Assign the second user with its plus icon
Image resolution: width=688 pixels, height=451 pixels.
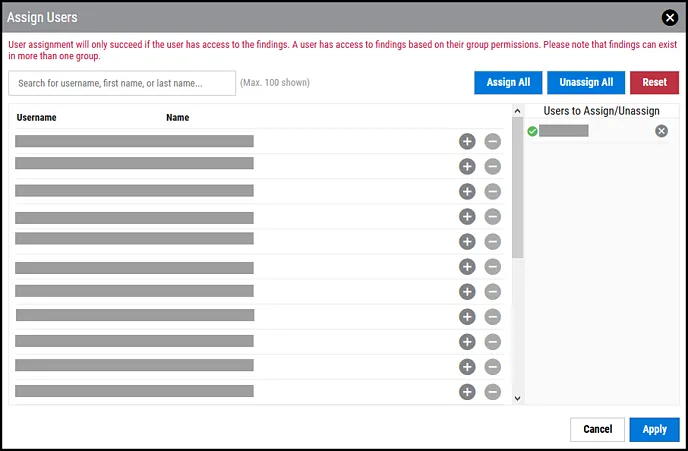[467, 166]
